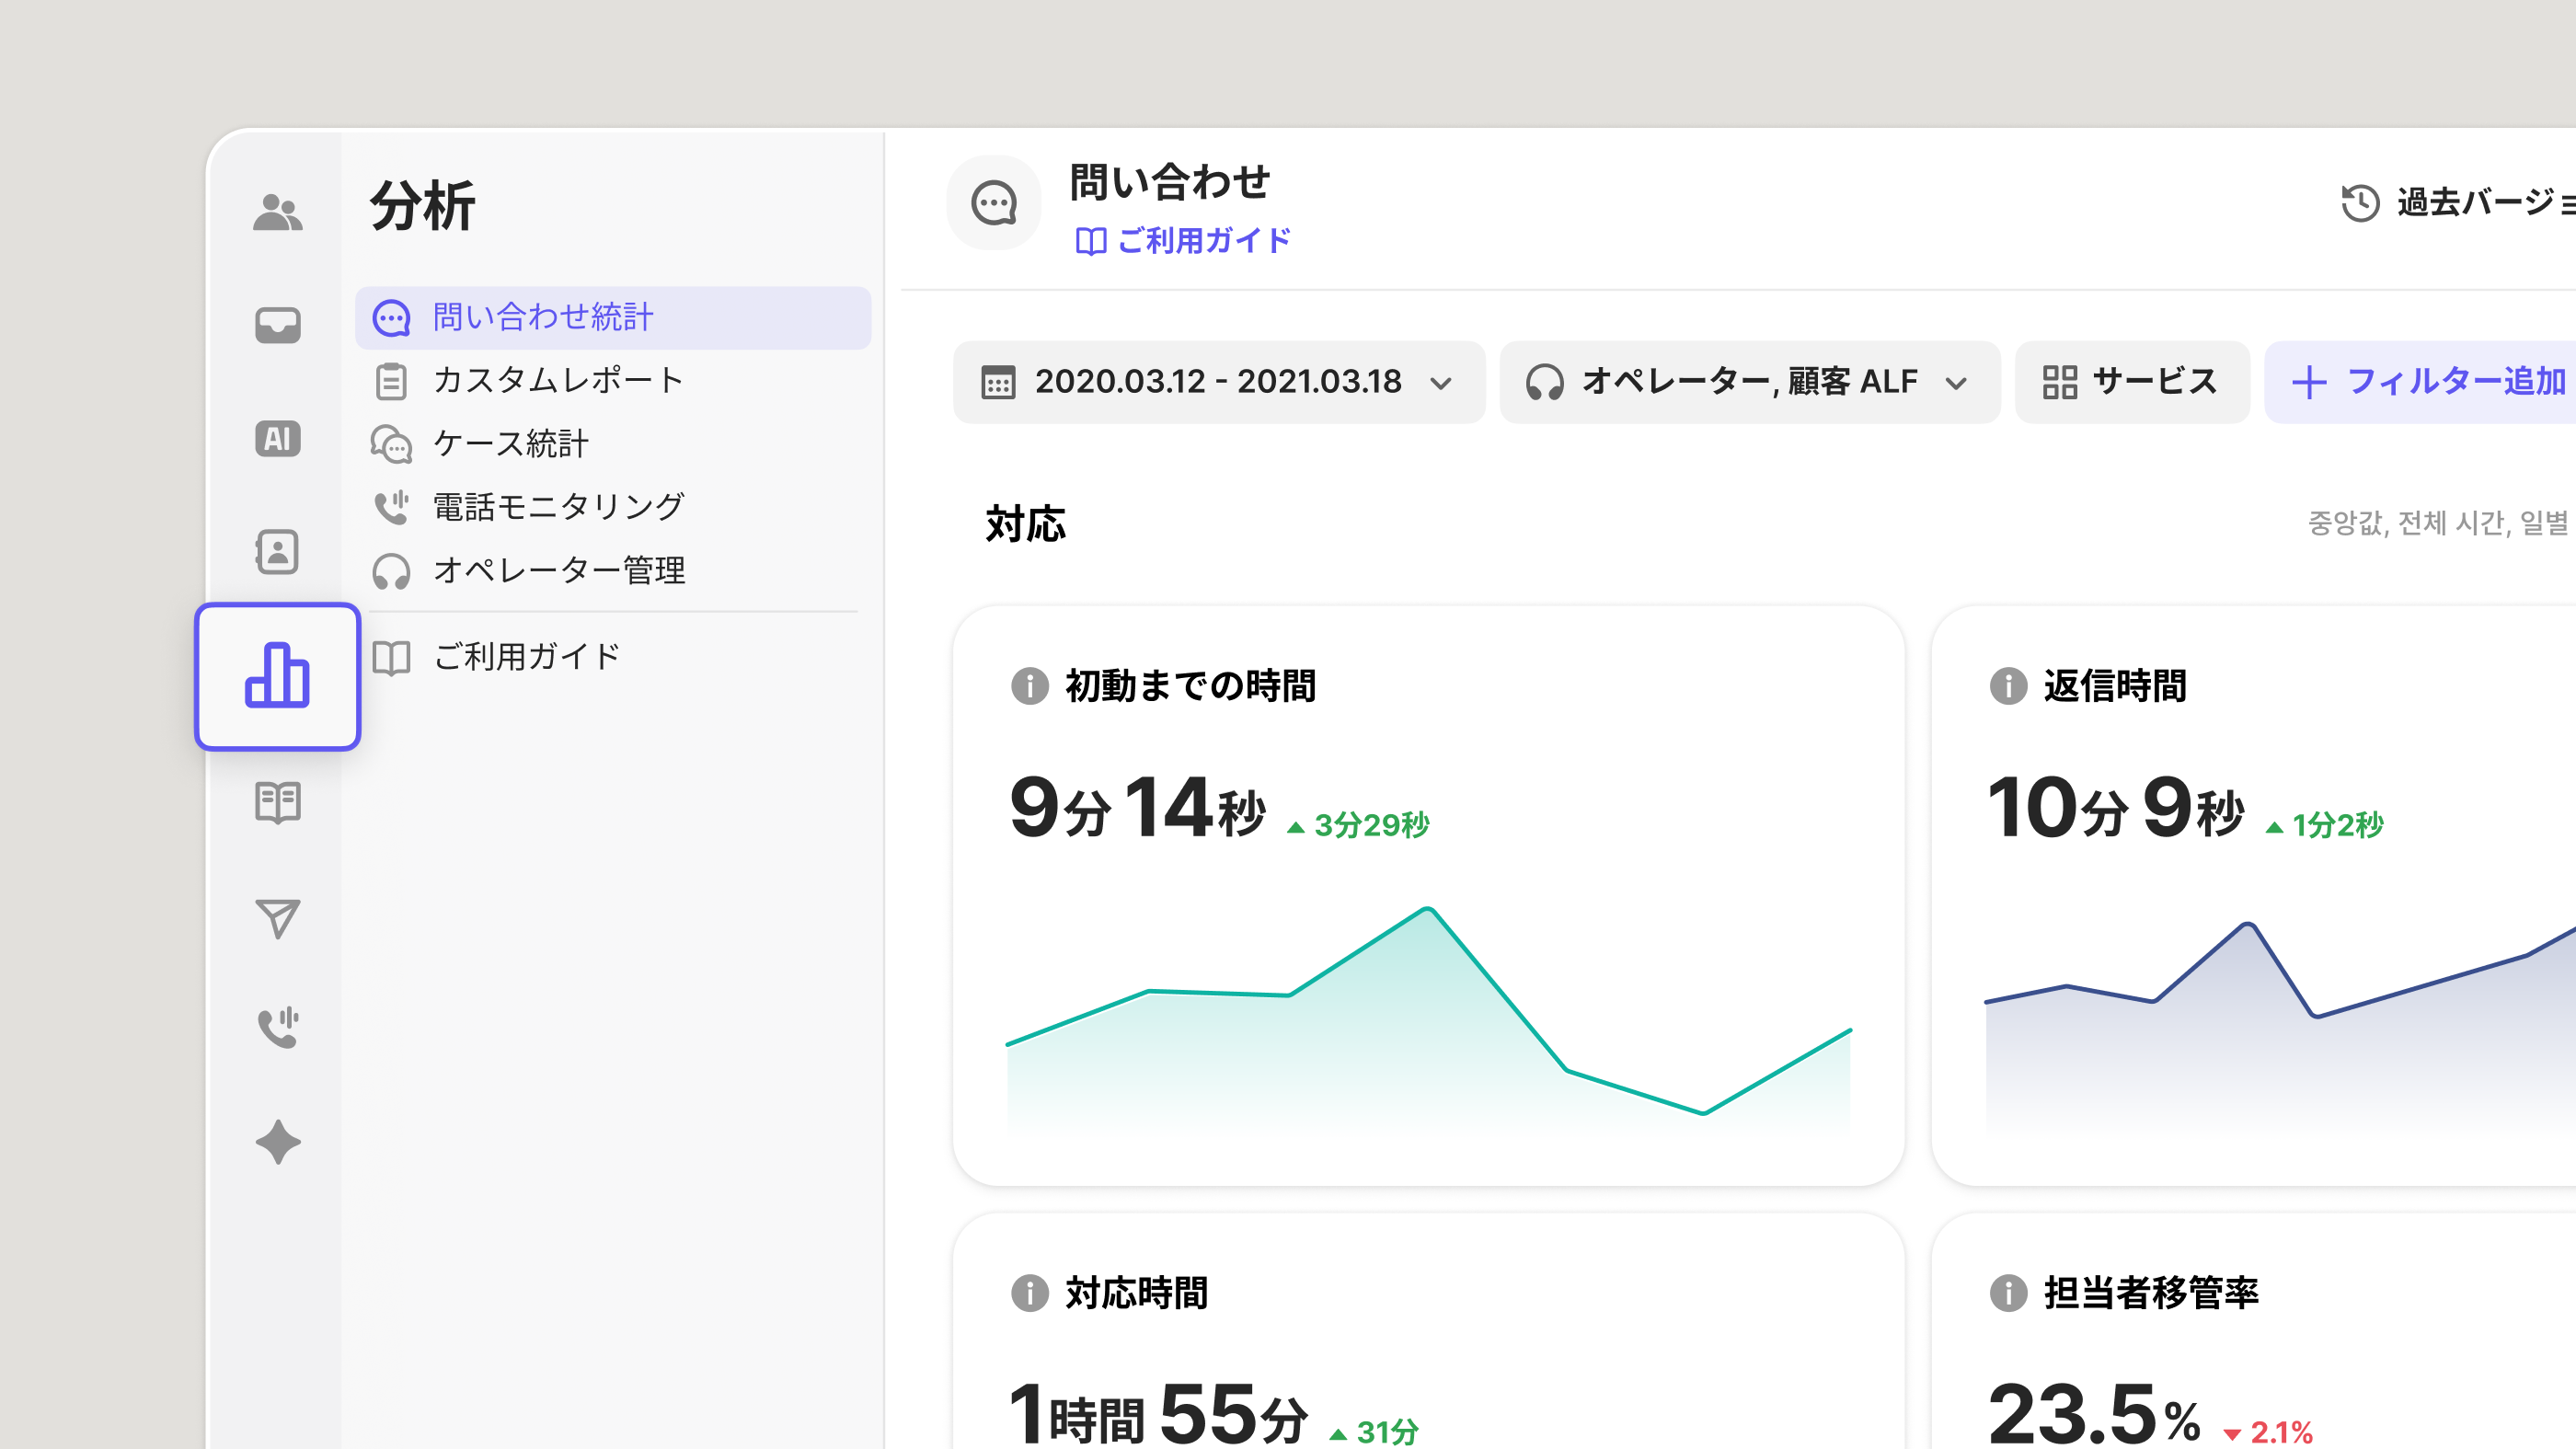Expand the オペレーター, 顧客 ALF dropdown

[1750, 382]
